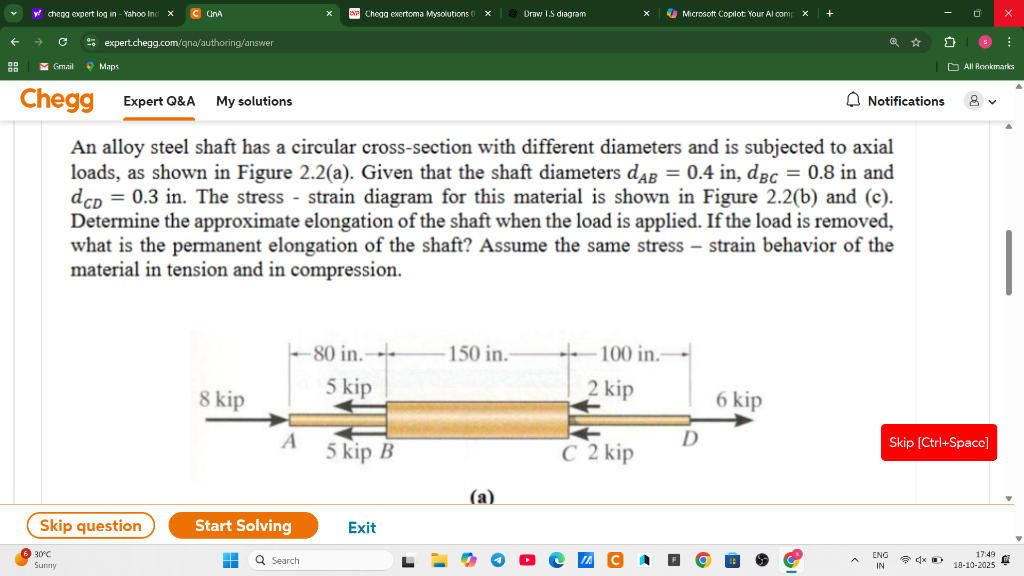Switch to the Expert Q&A tab
The width and height of the screenshot is (1024, 576).
pos(159,101)
